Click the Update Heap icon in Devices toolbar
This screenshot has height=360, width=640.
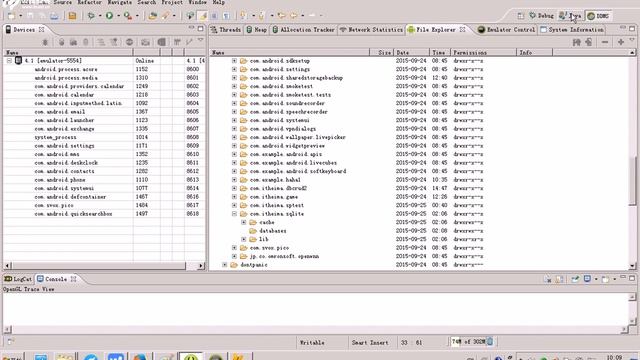(x=61, y=42)
